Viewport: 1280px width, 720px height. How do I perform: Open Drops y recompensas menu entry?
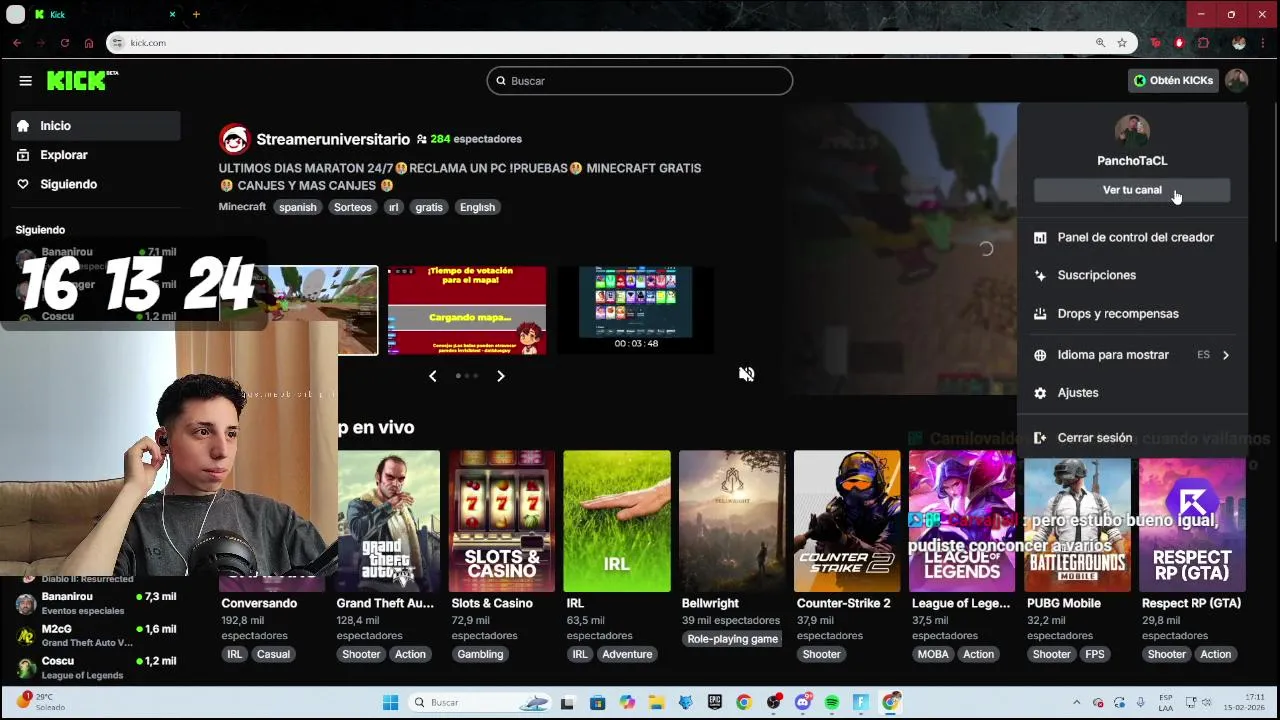pyautogui.click(x=1132, y=314)
